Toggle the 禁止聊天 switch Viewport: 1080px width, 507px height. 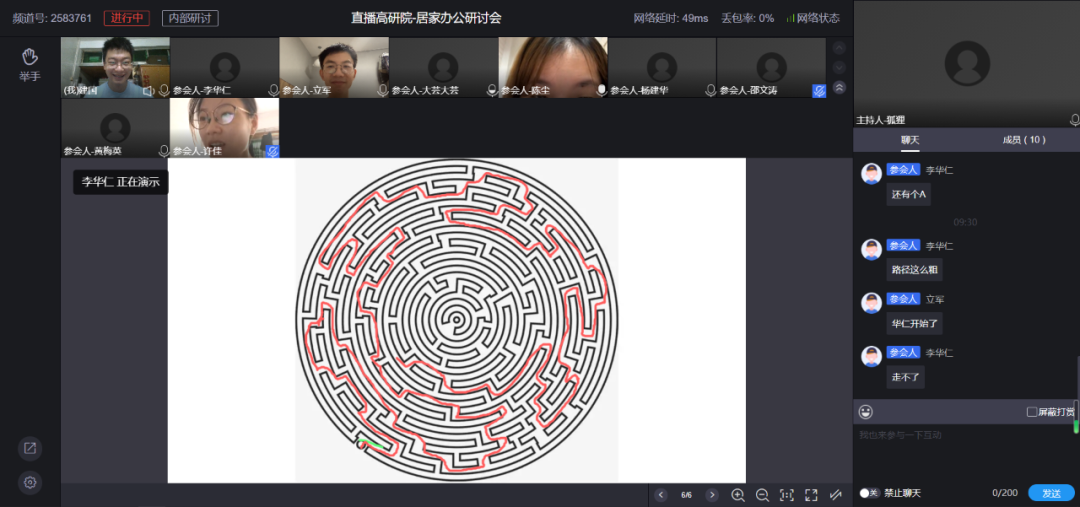868,493
